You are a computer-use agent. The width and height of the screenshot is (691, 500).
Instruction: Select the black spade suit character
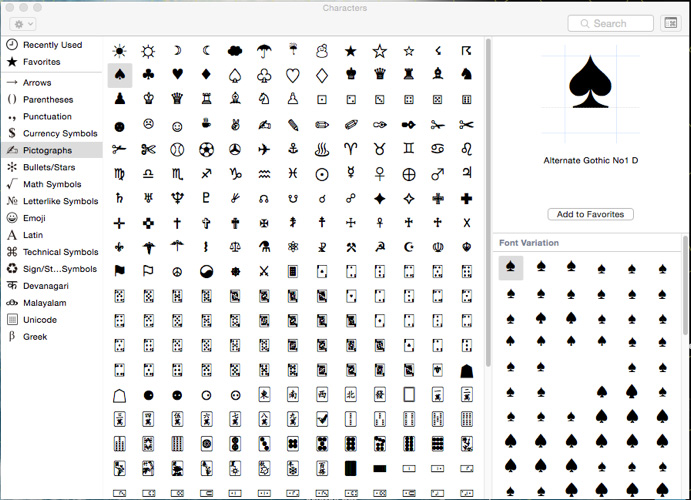click(119, 75)
